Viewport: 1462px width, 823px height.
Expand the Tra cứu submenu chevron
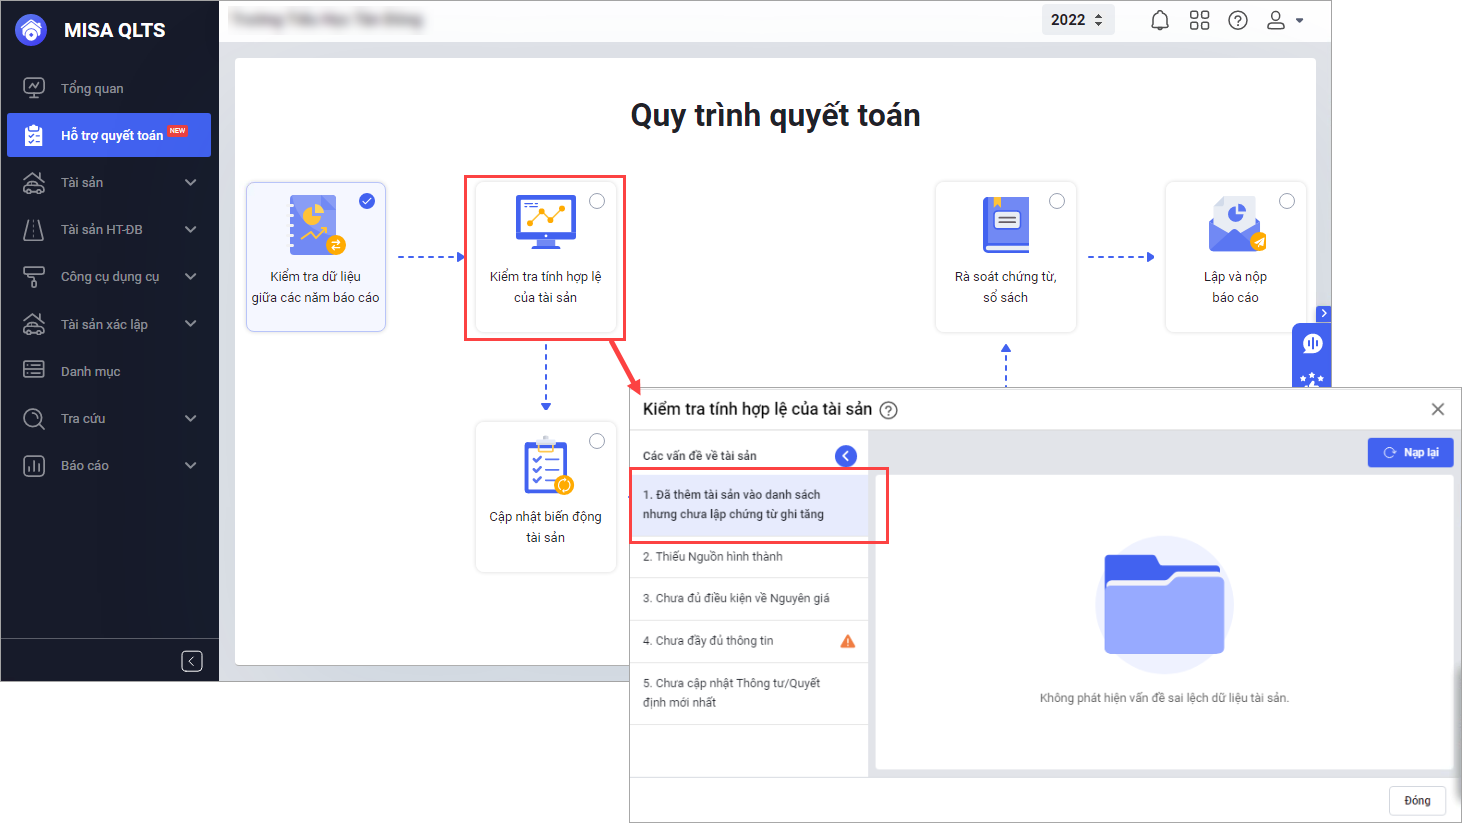pos(191,418)
